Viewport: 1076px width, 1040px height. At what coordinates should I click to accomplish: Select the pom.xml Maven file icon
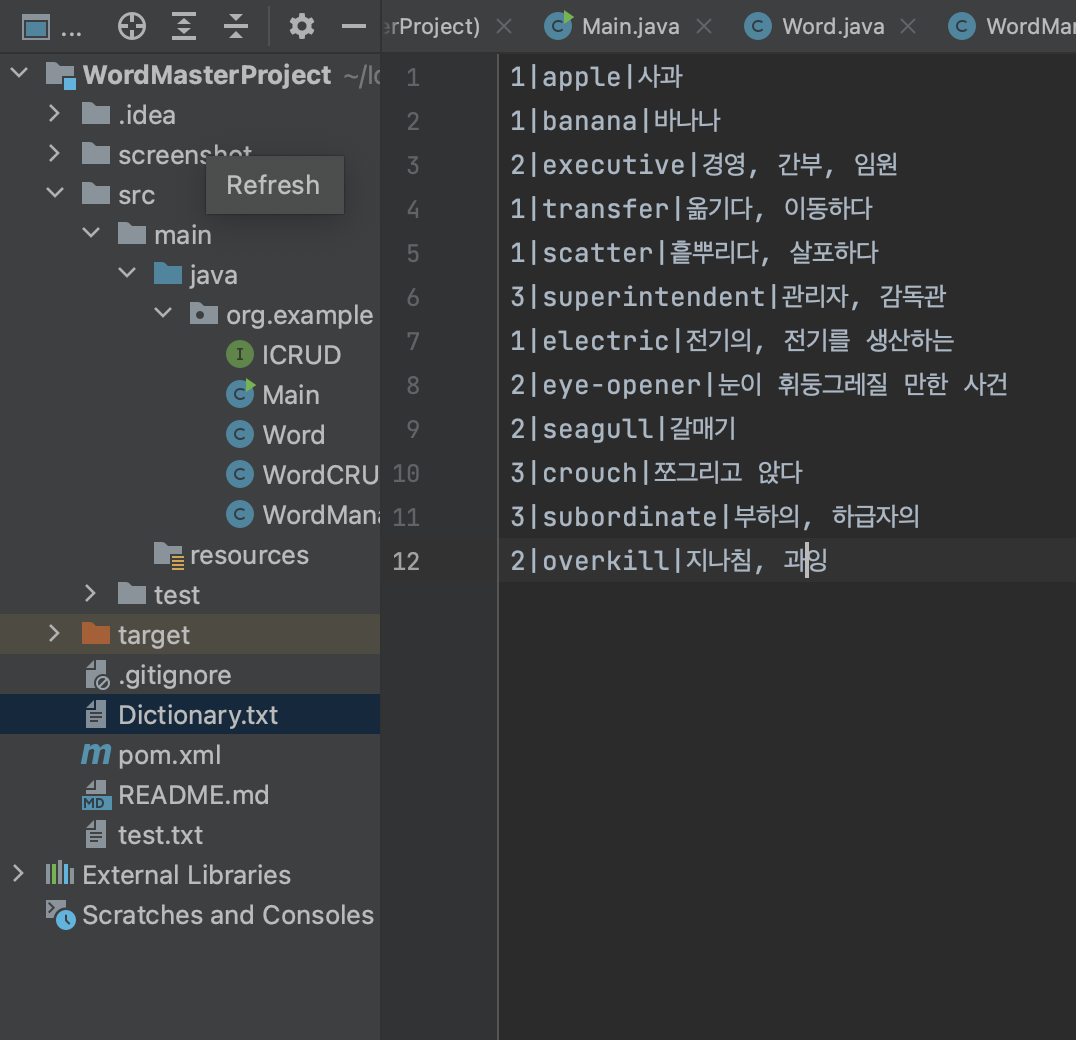(95, 754)
